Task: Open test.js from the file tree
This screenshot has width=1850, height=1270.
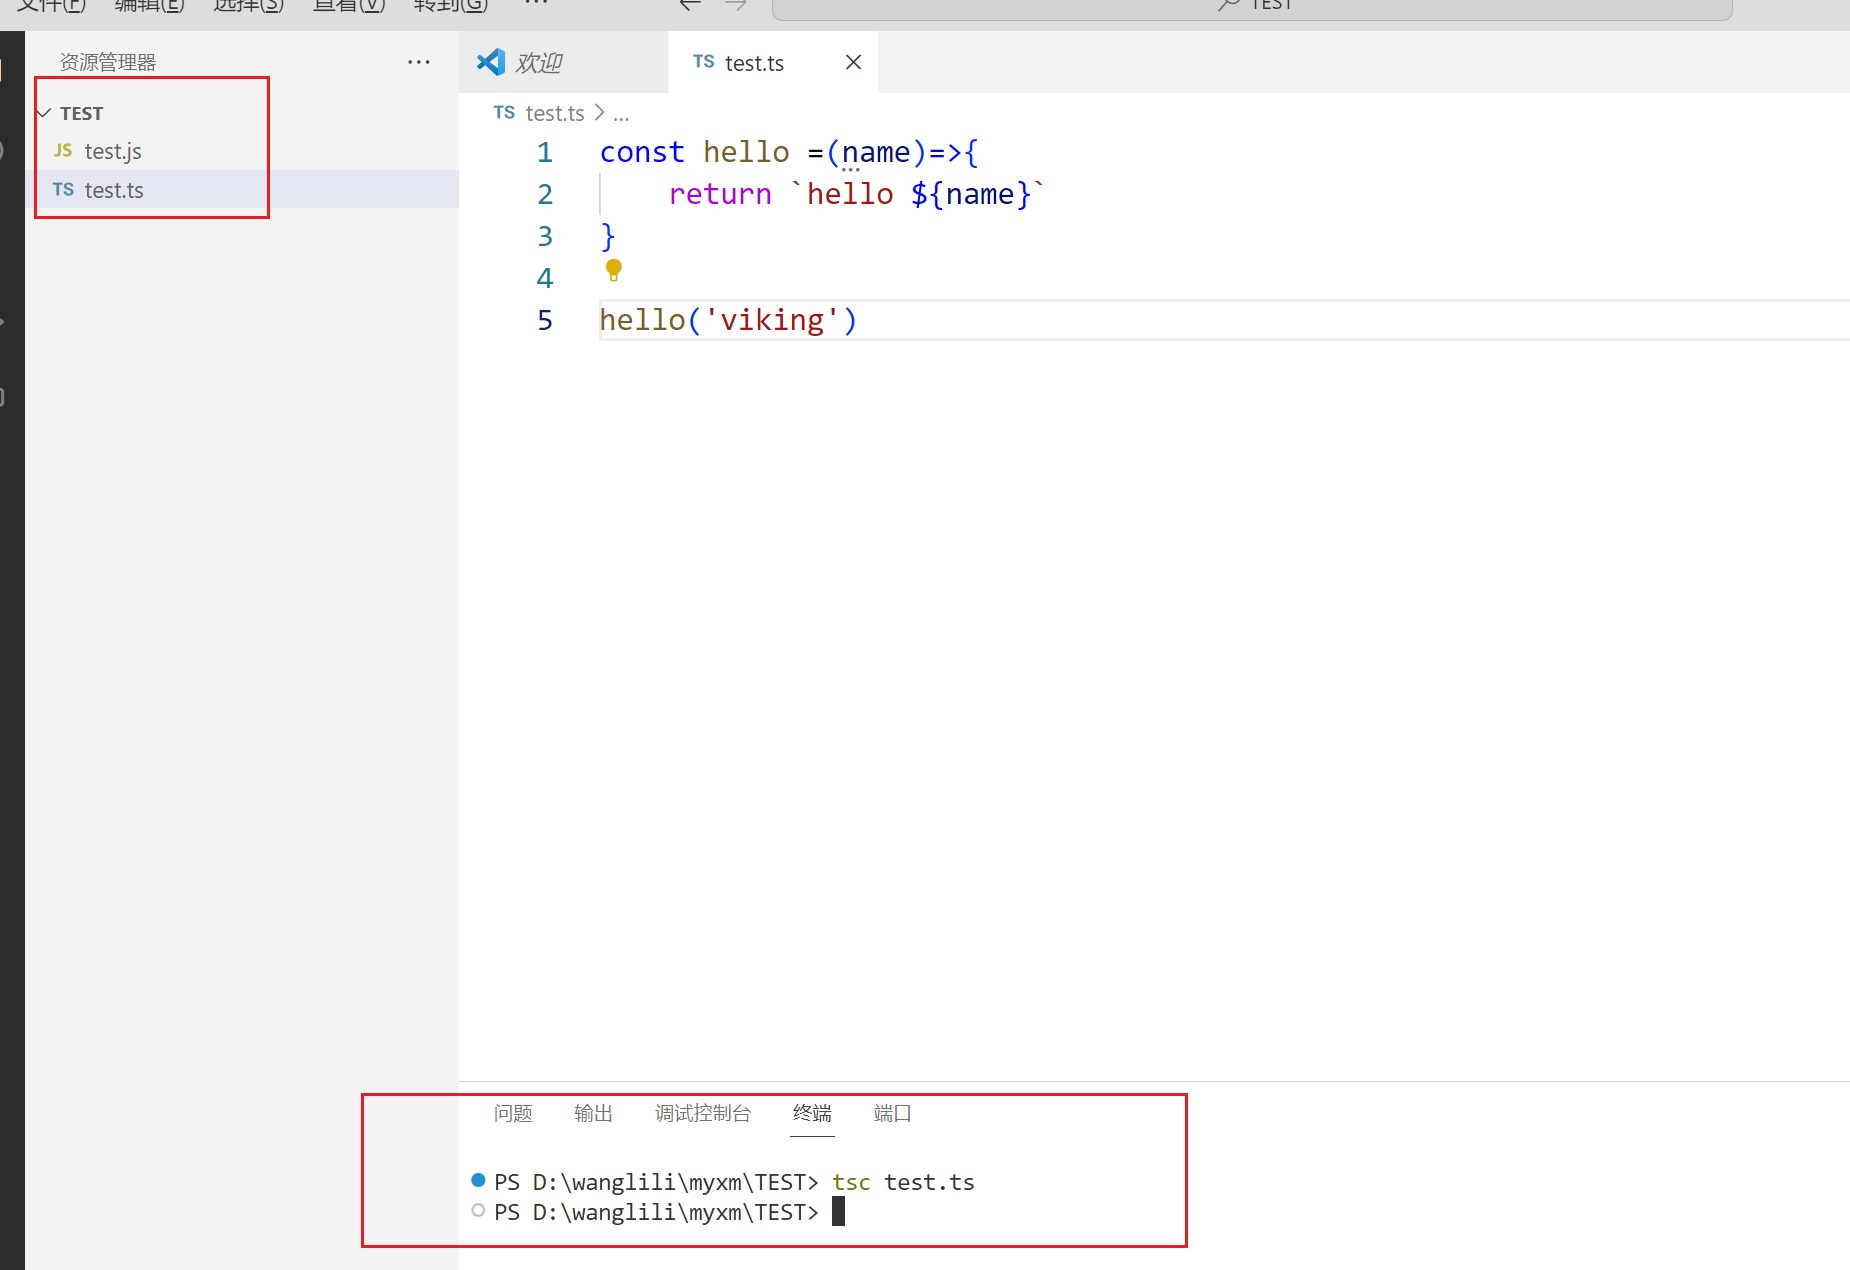Action: pyautogui.click(x=113, y=151)
